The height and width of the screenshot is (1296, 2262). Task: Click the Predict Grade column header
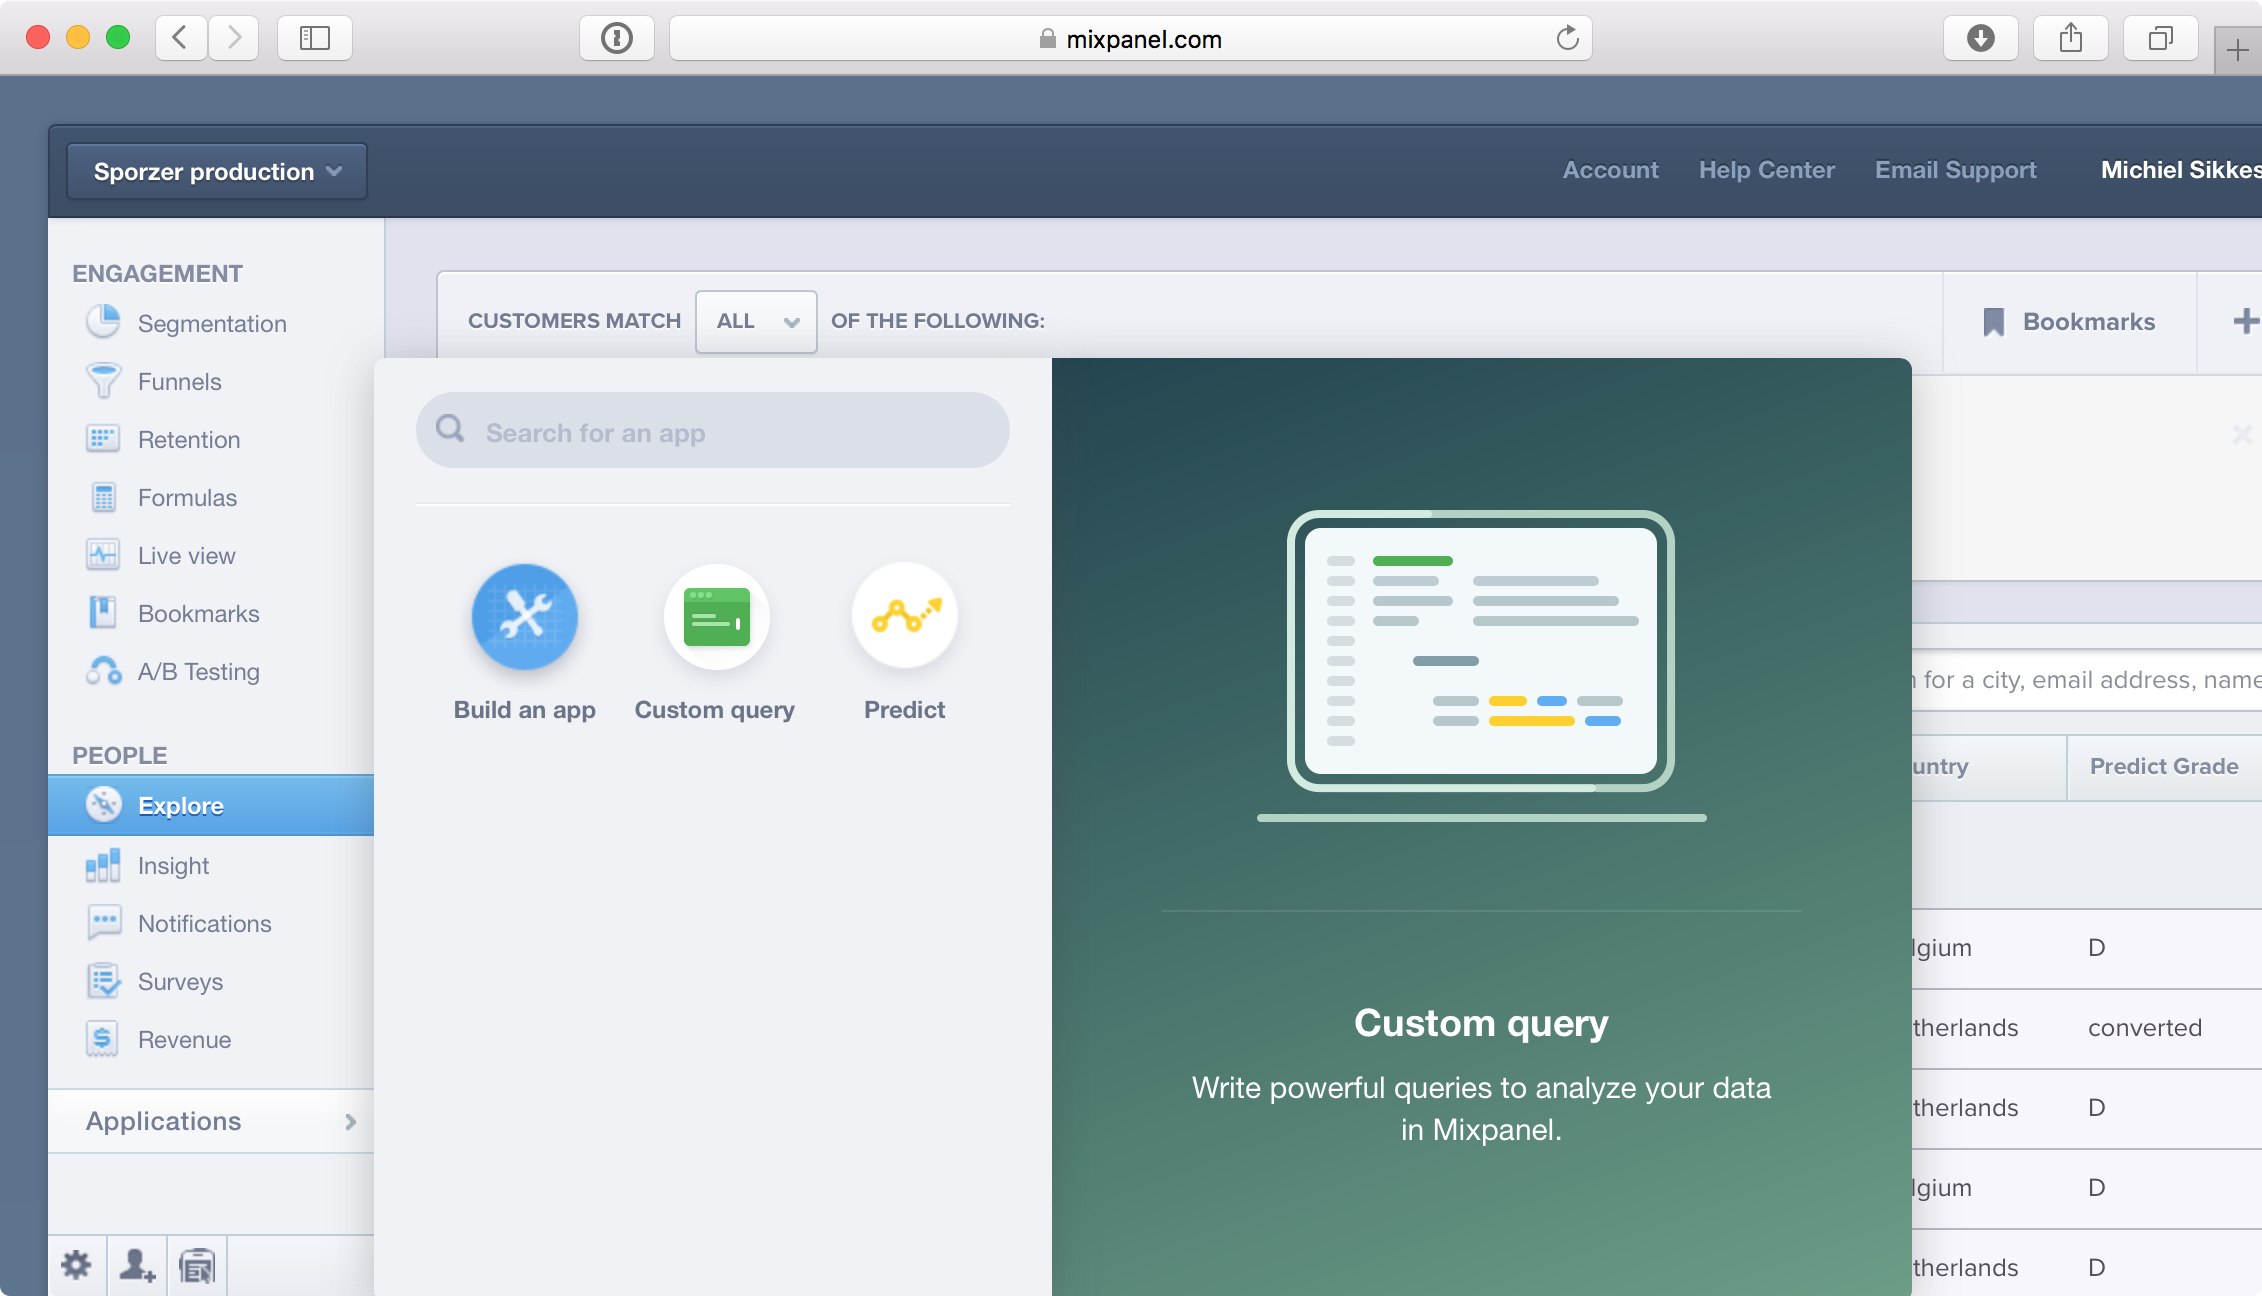click(2163, 766)
